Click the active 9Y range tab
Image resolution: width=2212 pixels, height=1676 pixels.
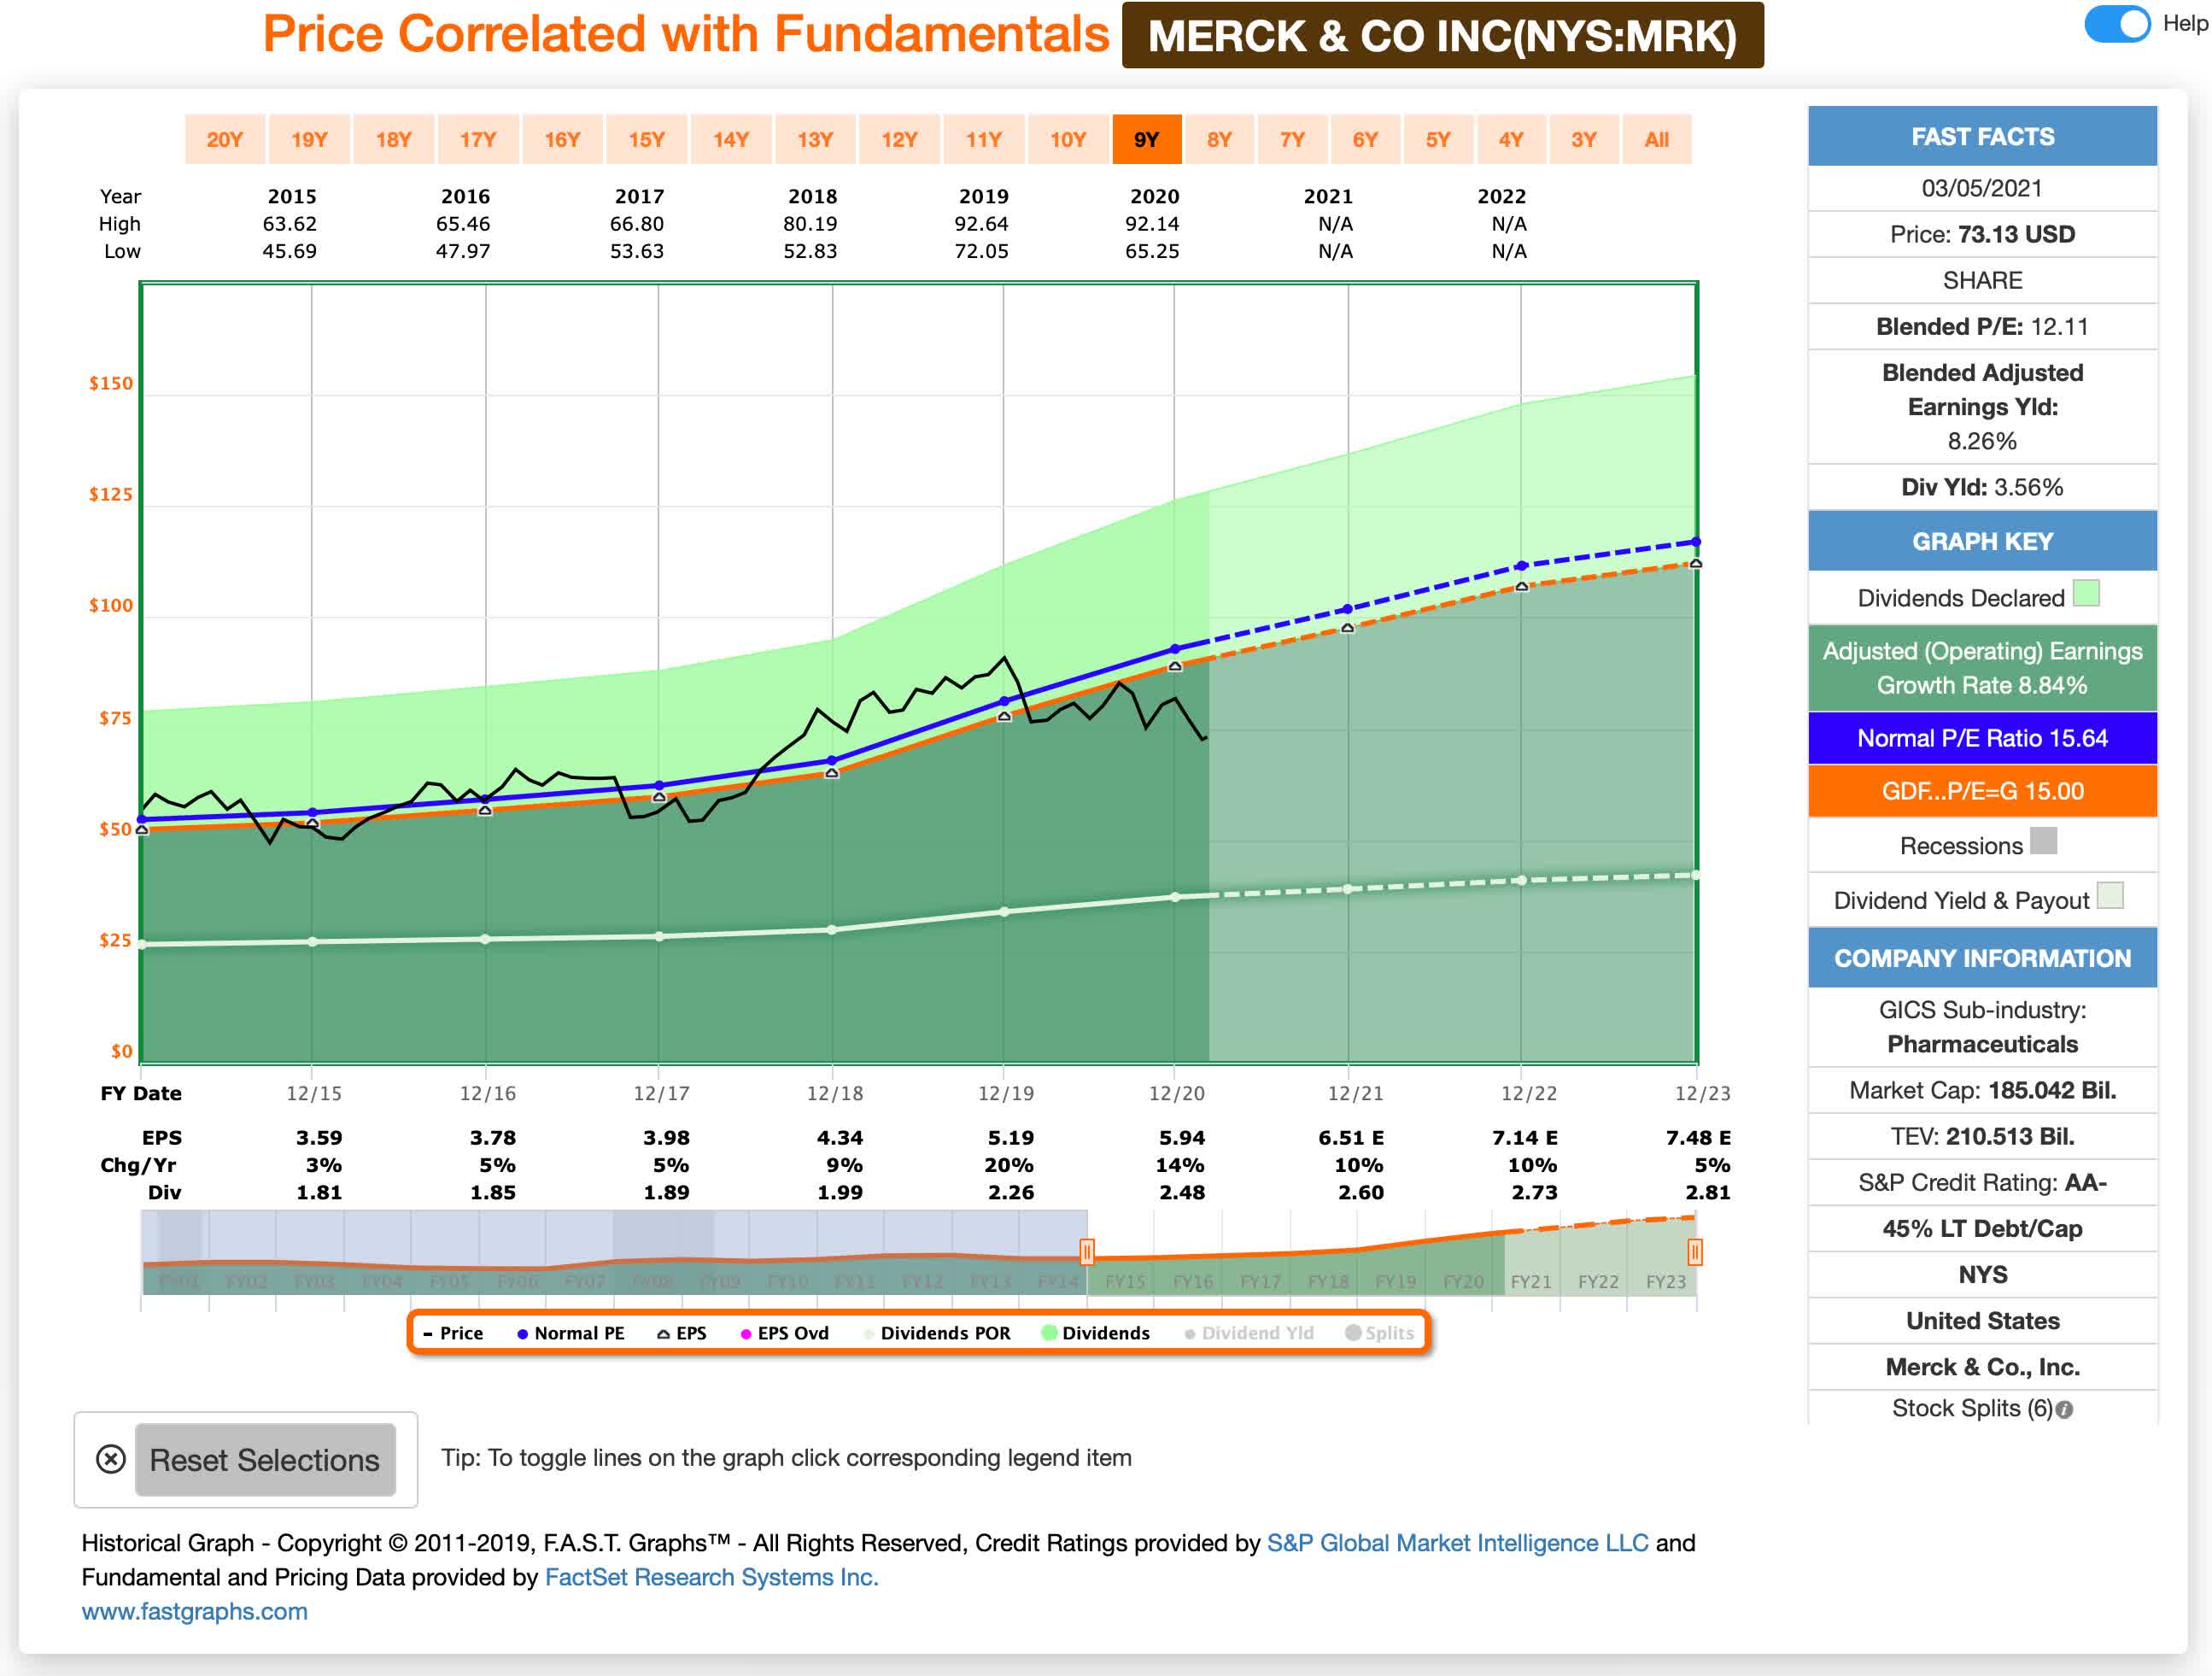[1147, 139]
